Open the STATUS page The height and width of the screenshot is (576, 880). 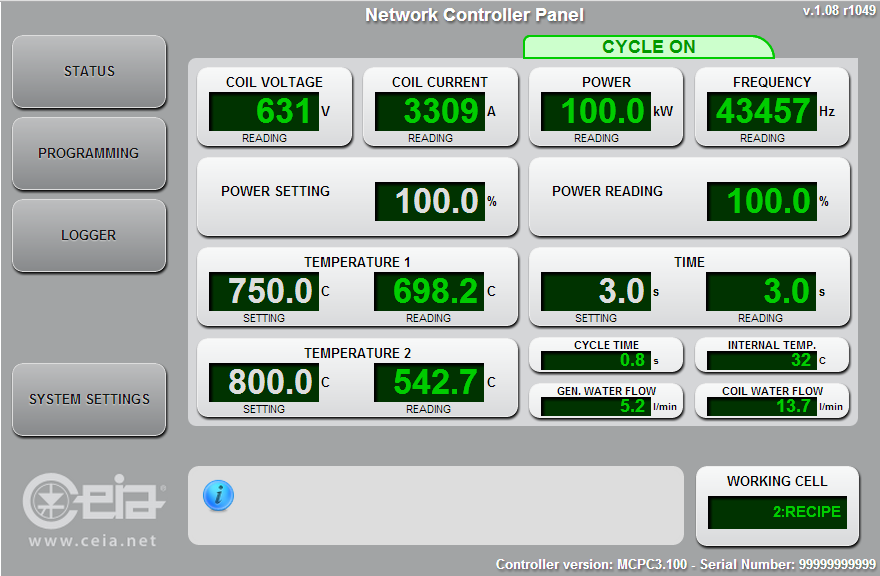[x=89, y=72]
